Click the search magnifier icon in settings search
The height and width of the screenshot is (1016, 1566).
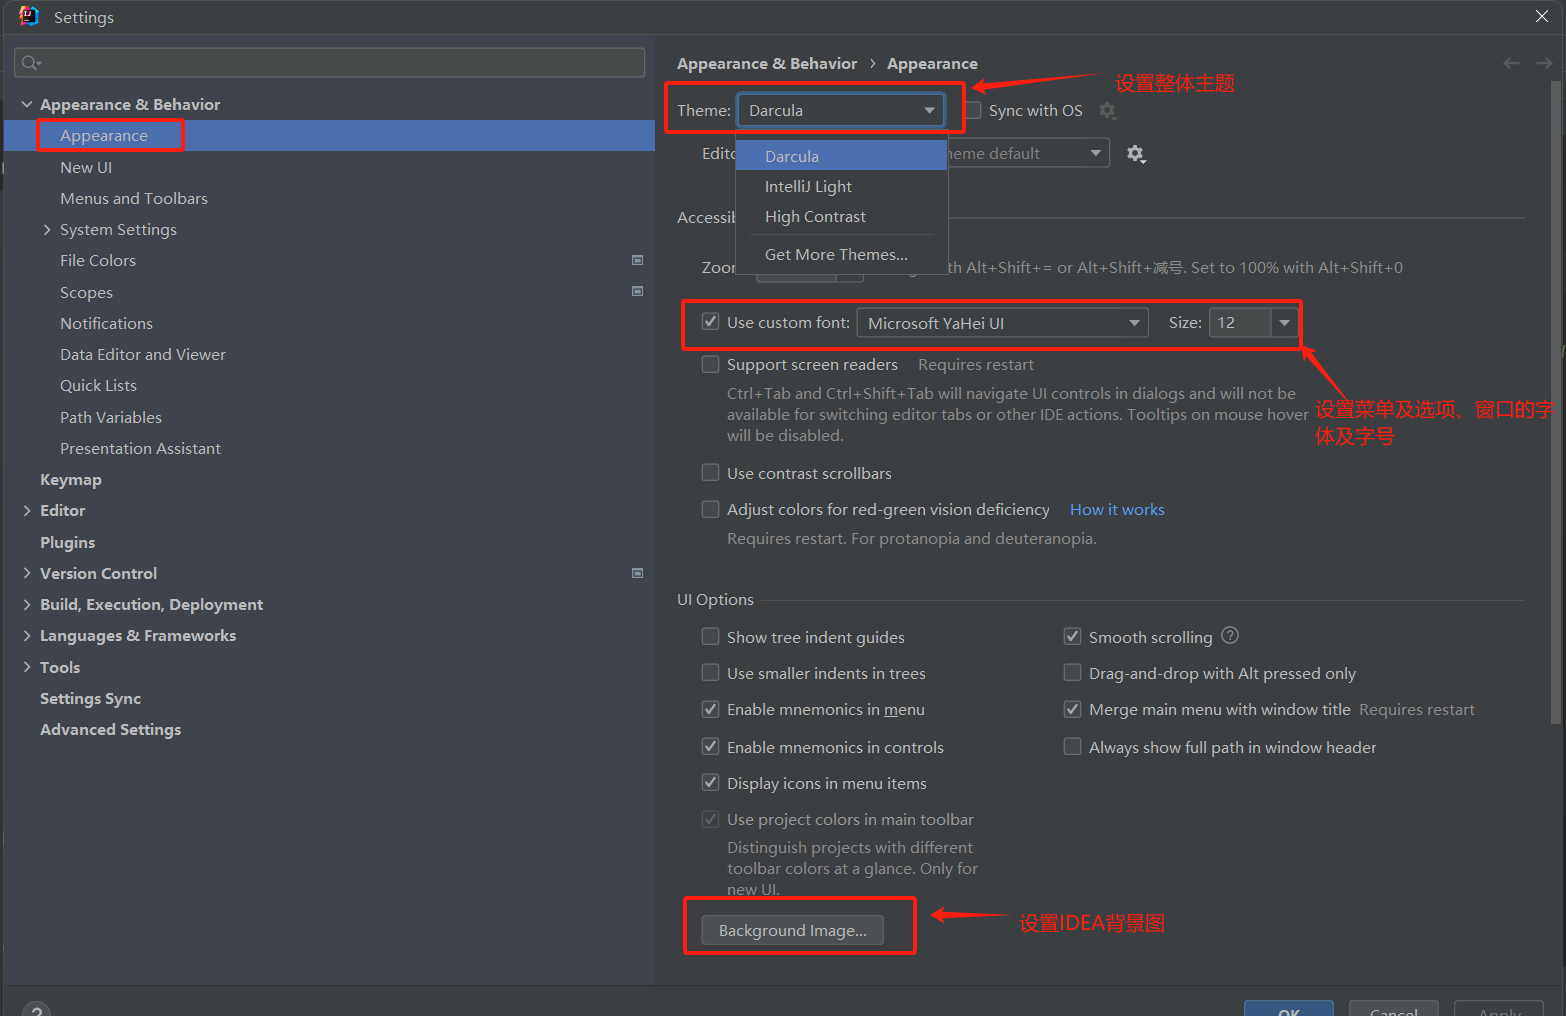(x=31, y=63)
